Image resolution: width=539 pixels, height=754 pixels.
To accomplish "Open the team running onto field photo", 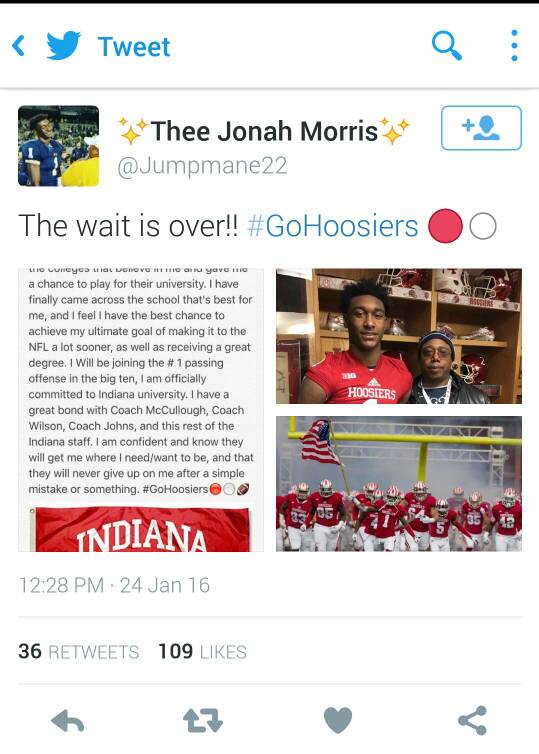I will pos(399,484).
